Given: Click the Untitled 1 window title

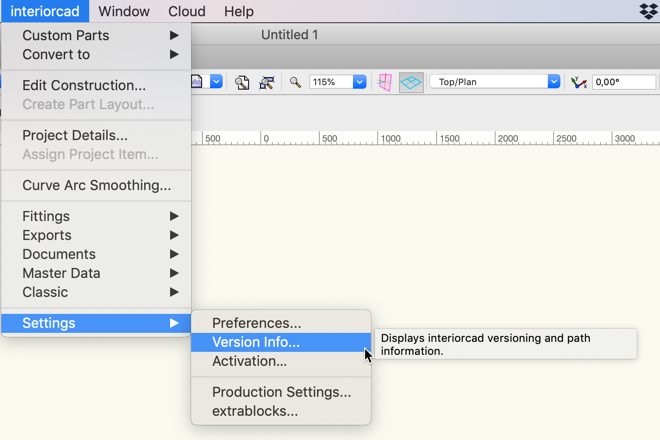Looking at the screenshot, I should coord(290,35).
